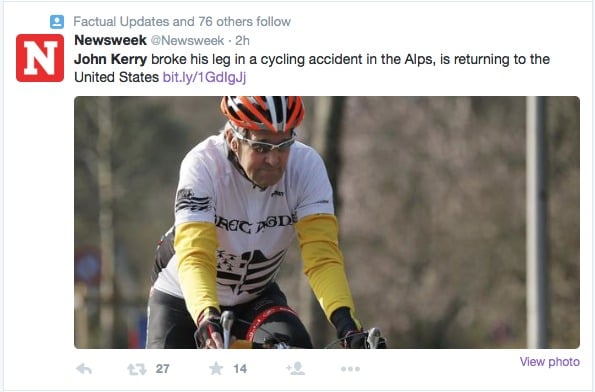Screen dimensions: 595x392
Task: Open the bit.ly/1GdIgJj link
Action: pyautogui.click(x=204, y=77)
